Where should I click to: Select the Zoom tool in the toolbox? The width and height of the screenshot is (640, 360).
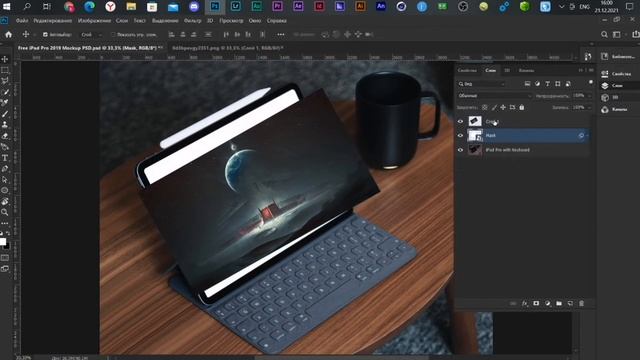point(5,212)
